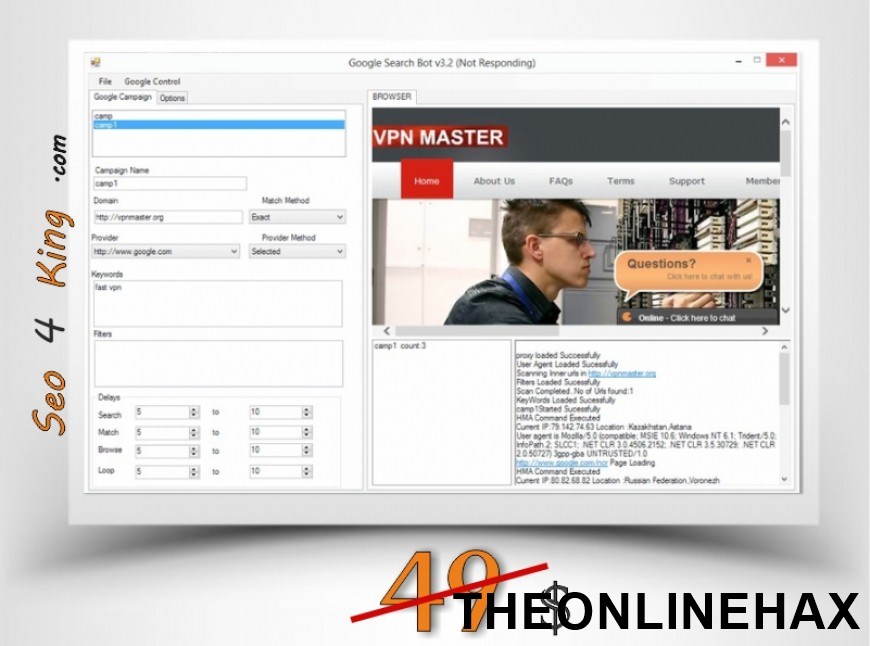The height and width of the screenshot is (646, 870).
Task: Click the Questions chat bubble
Action: pyautogui.click(x=689, y=274)
